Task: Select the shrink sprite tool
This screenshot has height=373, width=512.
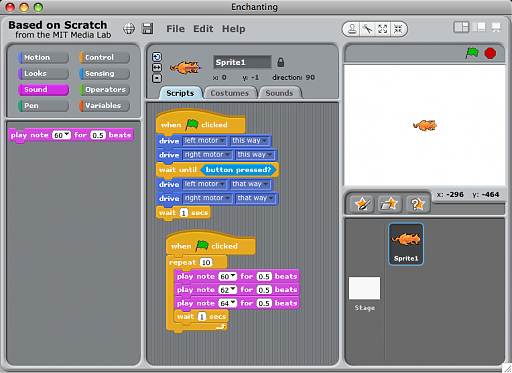Action: (x=398, y=29)
